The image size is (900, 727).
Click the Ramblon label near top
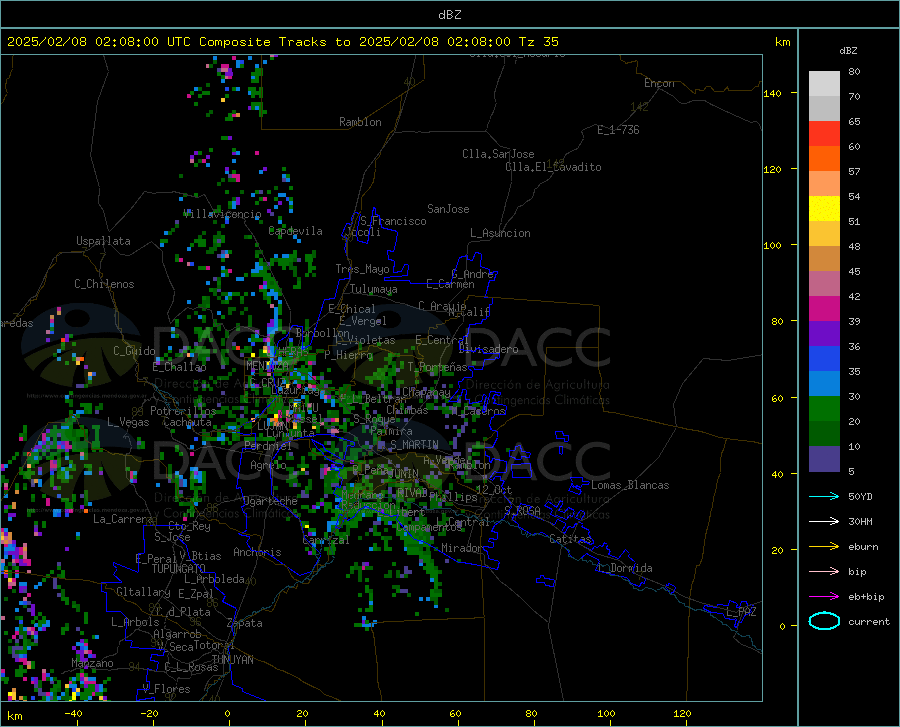360,122
